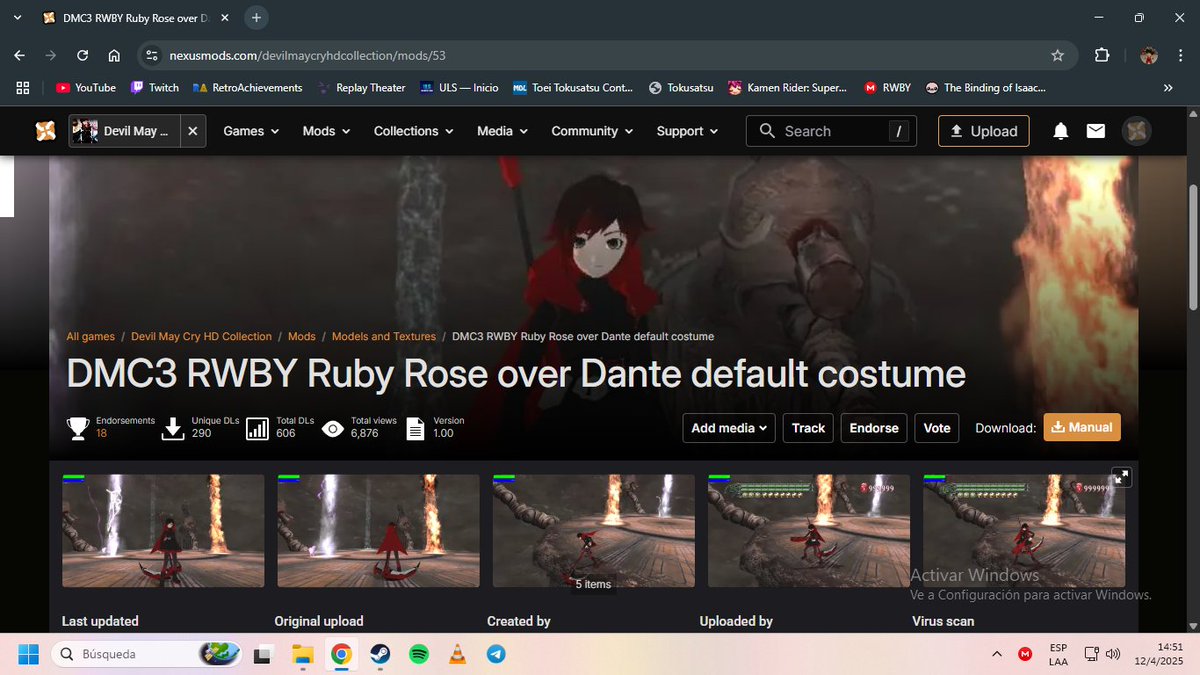This screenshot has width=1200, height=675.
Task: Open Task View on the taskbar
Action: tap(263, 654)
